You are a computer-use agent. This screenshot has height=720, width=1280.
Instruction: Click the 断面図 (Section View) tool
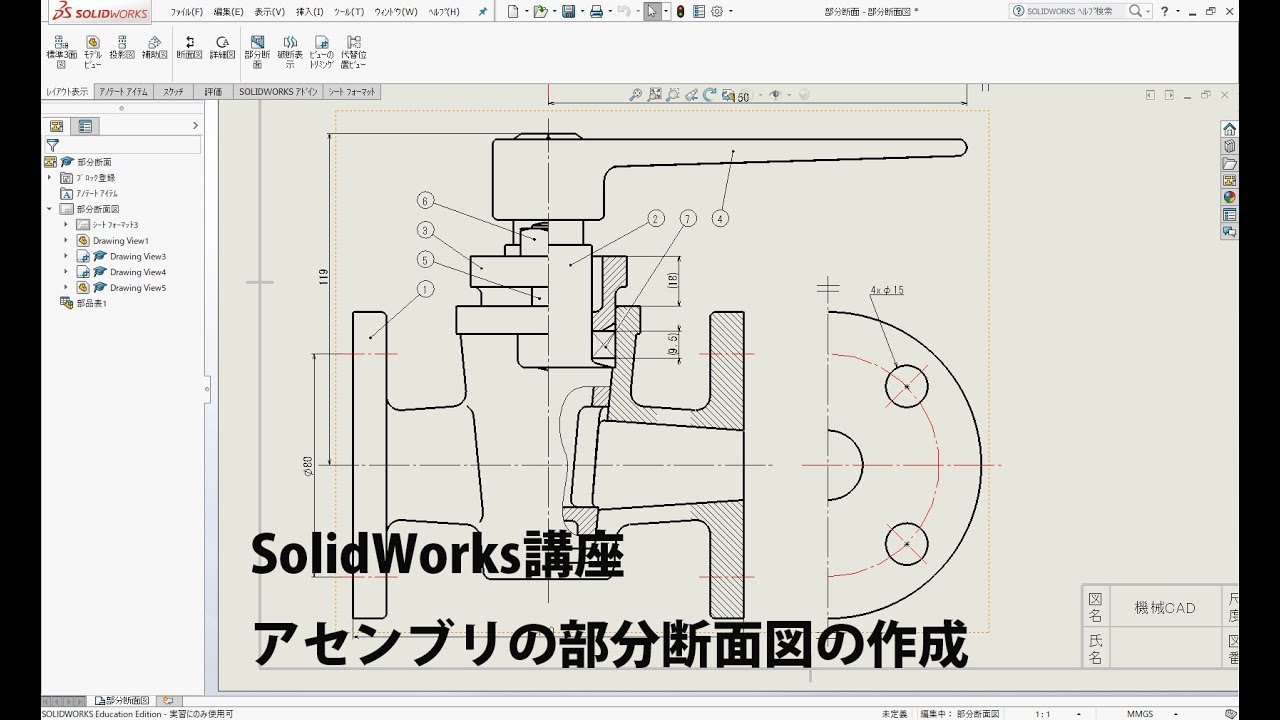pos(190,48)
